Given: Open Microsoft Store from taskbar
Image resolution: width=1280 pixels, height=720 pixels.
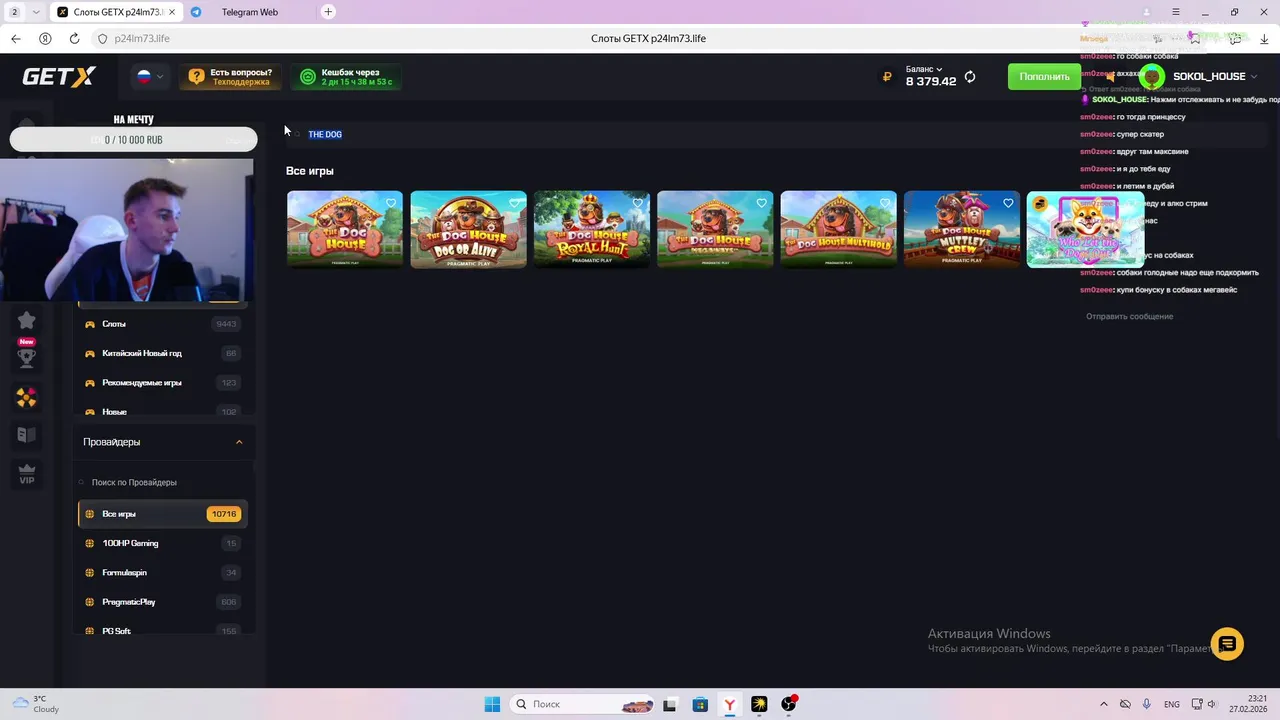Looking at the screenshot, I should point(700,704).
